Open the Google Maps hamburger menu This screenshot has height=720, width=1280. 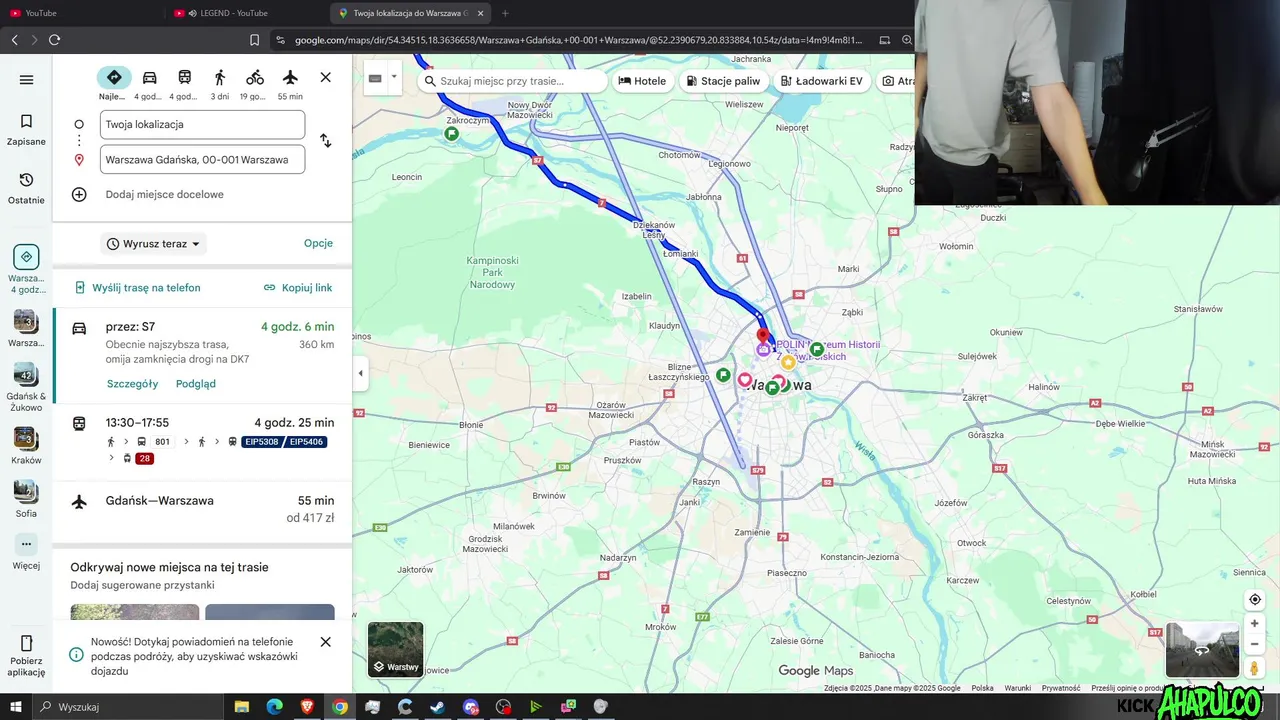point(26,80)
